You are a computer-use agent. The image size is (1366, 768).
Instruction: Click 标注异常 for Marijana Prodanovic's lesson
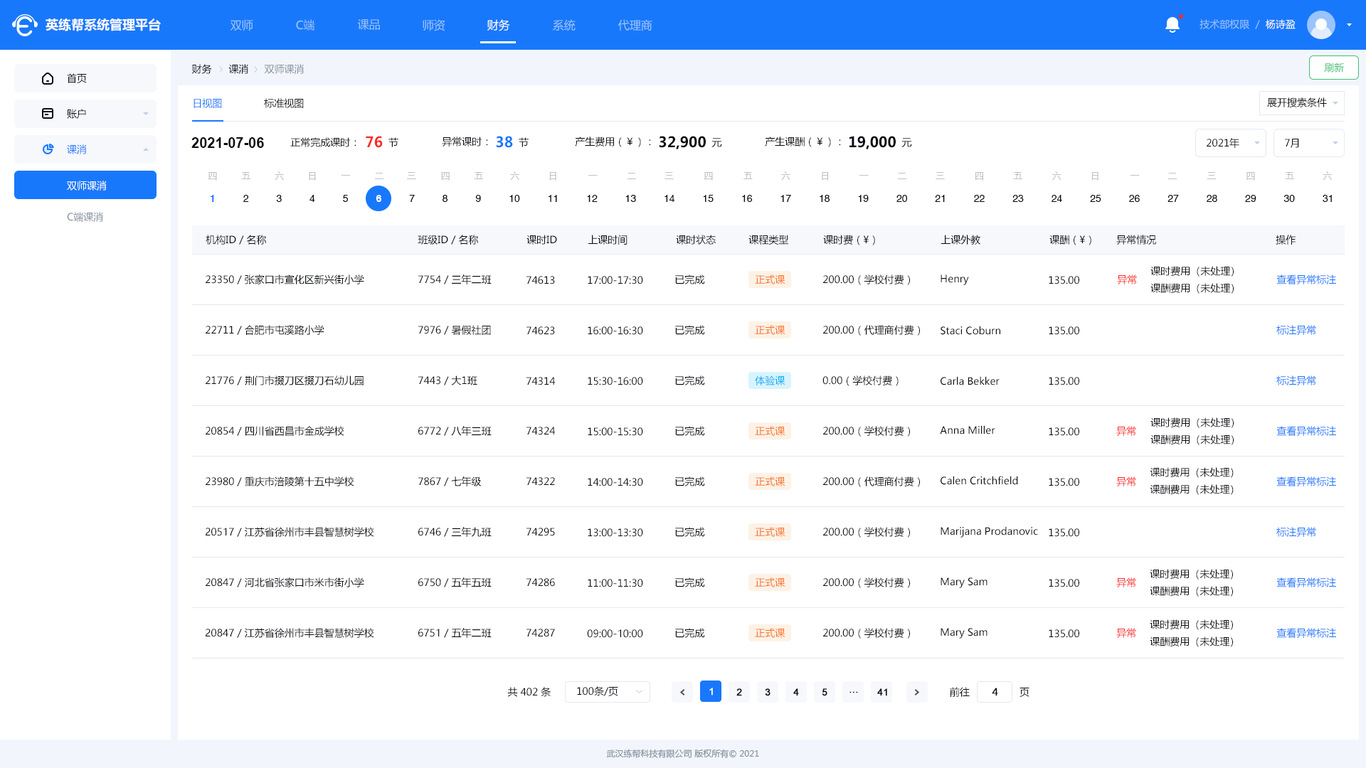pos(1296,532)
